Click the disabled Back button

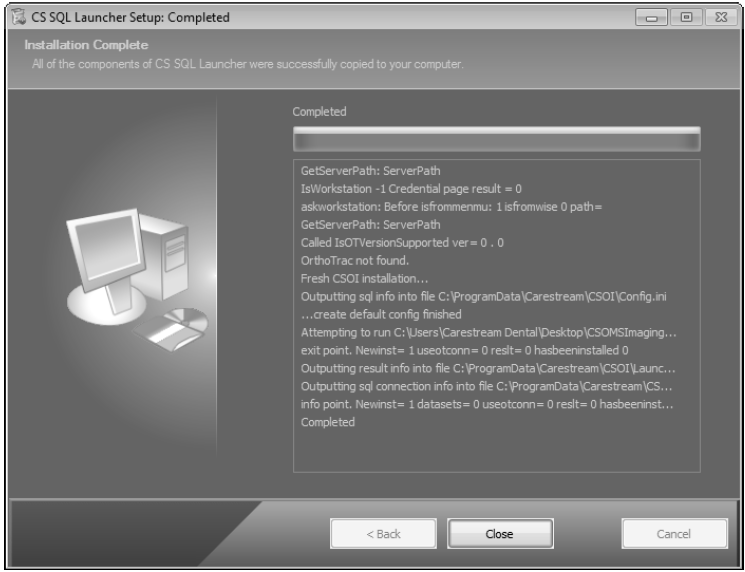pos(383,534)
